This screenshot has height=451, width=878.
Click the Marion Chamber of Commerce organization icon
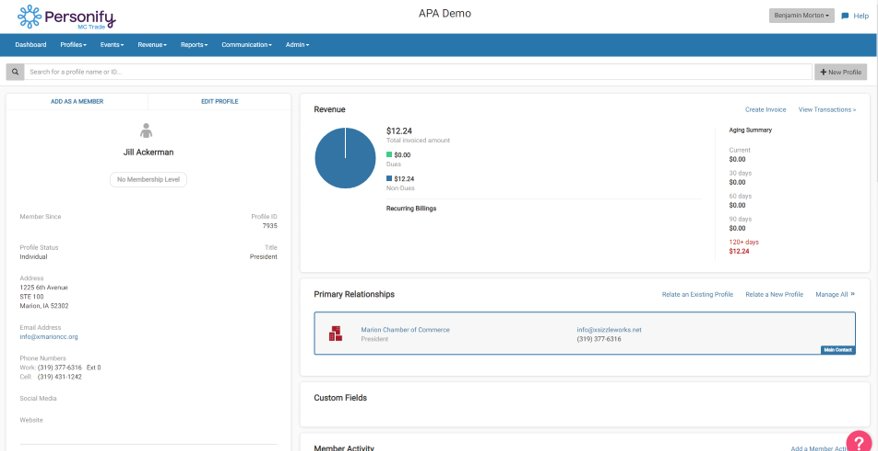337,333
